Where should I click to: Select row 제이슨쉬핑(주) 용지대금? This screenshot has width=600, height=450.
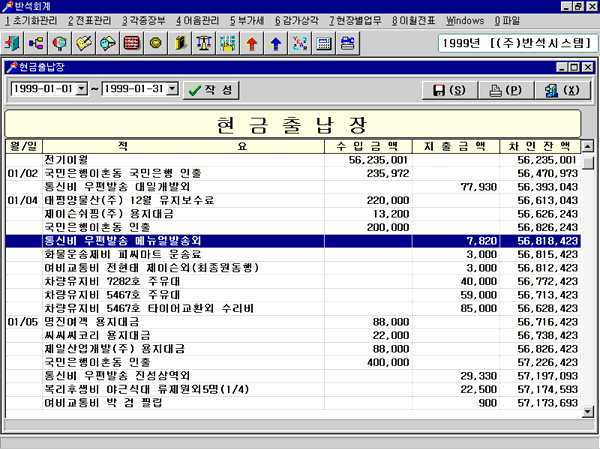point(293,214)
